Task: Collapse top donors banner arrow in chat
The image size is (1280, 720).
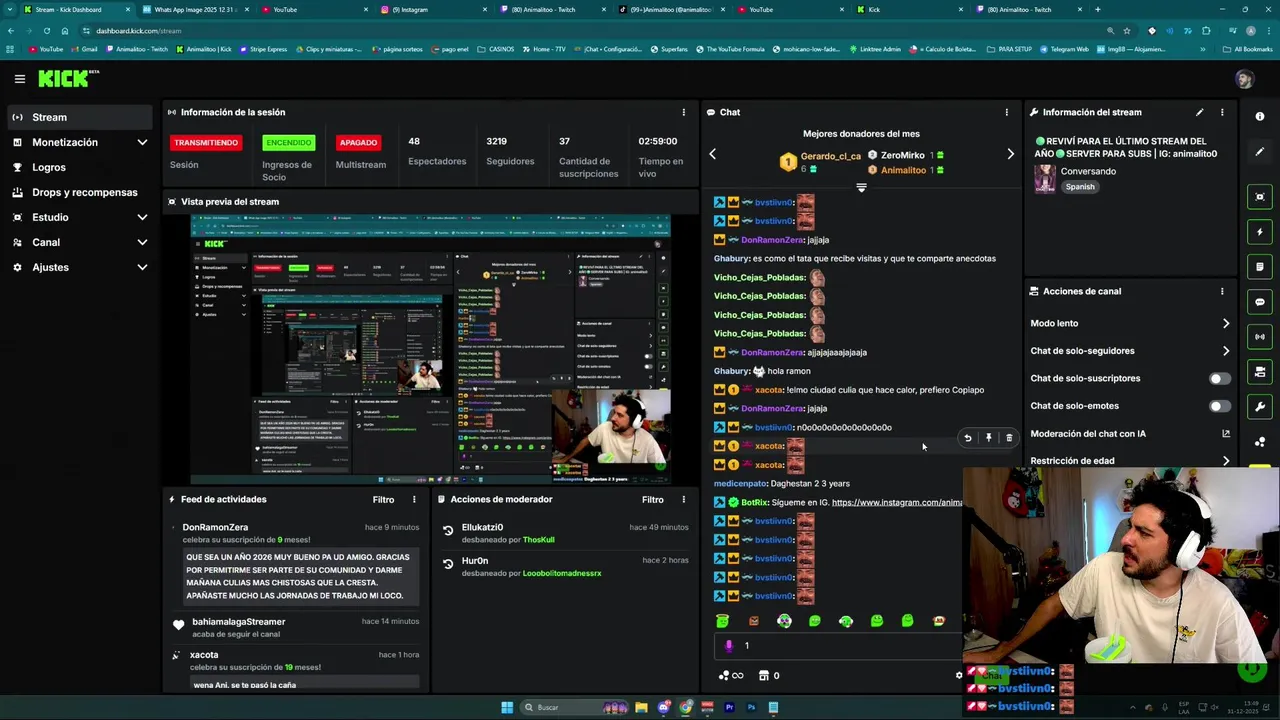Action: [x=861, y=188]
